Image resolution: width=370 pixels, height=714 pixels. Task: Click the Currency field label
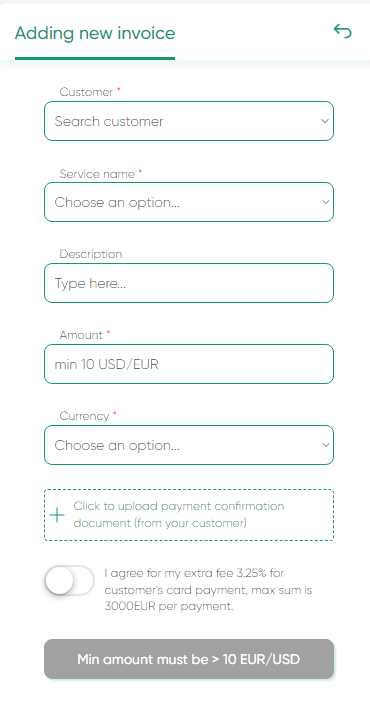(84, 416)
